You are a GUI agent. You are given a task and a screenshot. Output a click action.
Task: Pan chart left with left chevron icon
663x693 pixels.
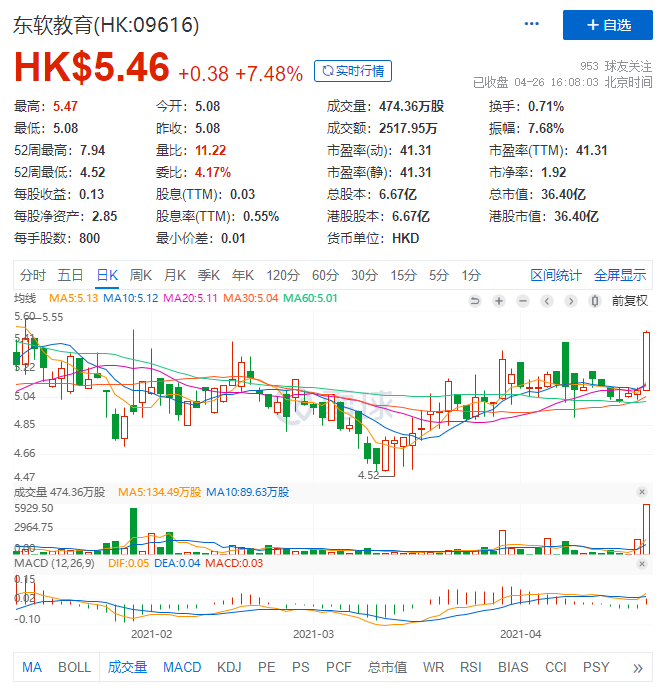547,301
